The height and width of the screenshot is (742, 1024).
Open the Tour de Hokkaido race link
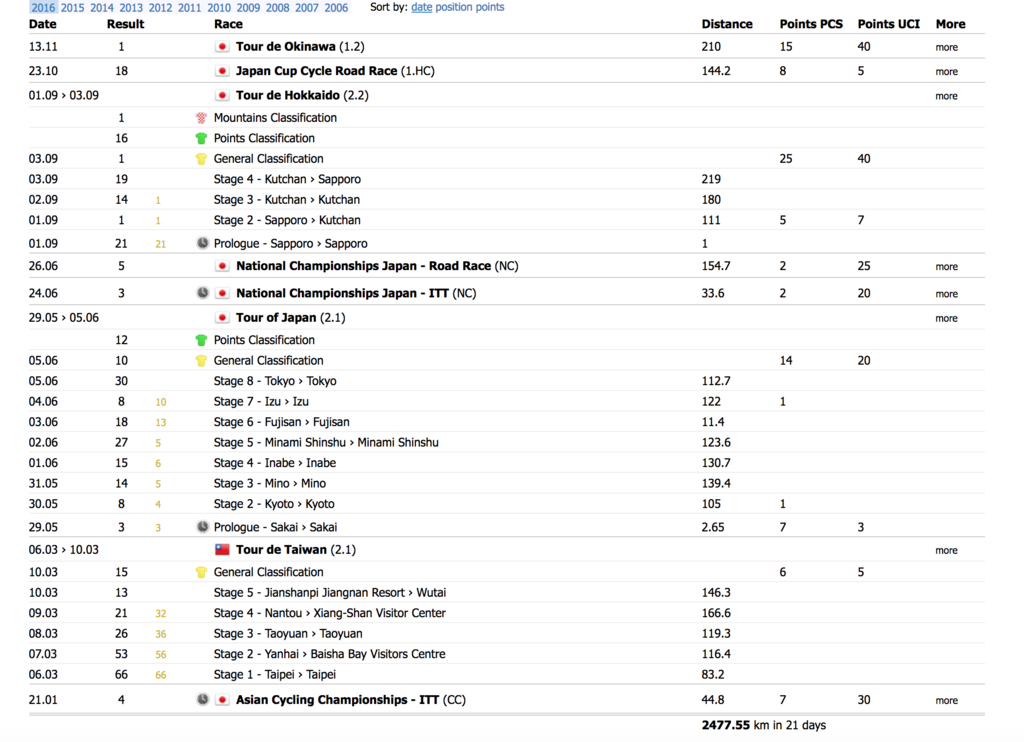point(287,95)
